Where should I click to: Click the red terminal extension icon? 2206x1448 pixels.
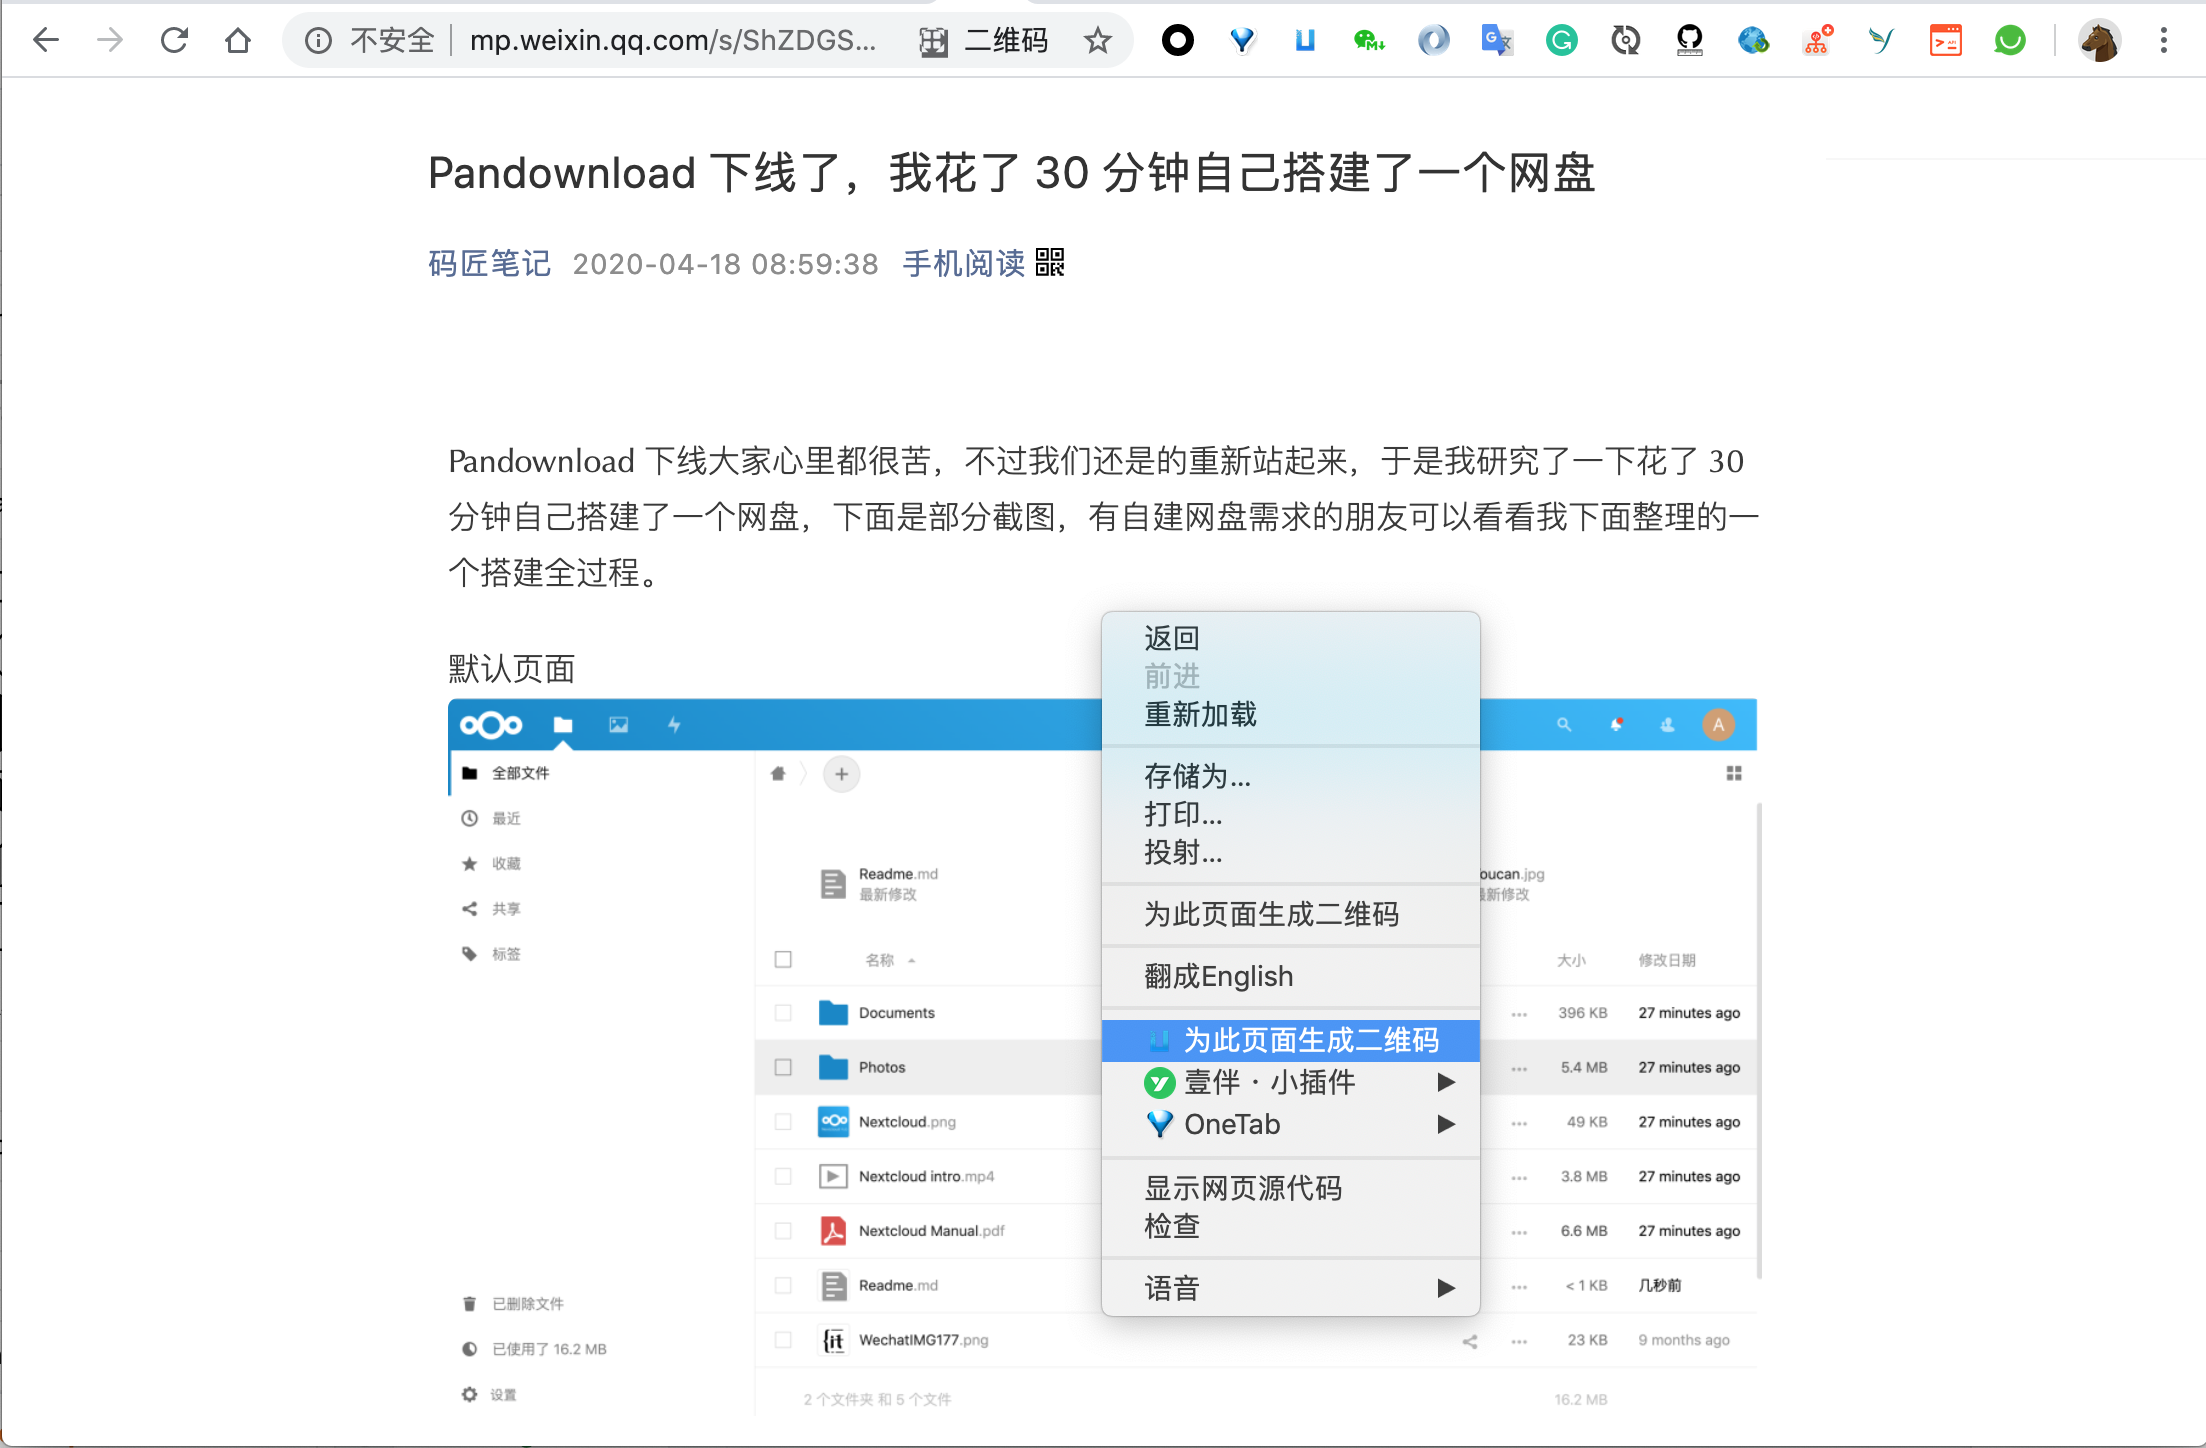click(x=1945, y=40)
